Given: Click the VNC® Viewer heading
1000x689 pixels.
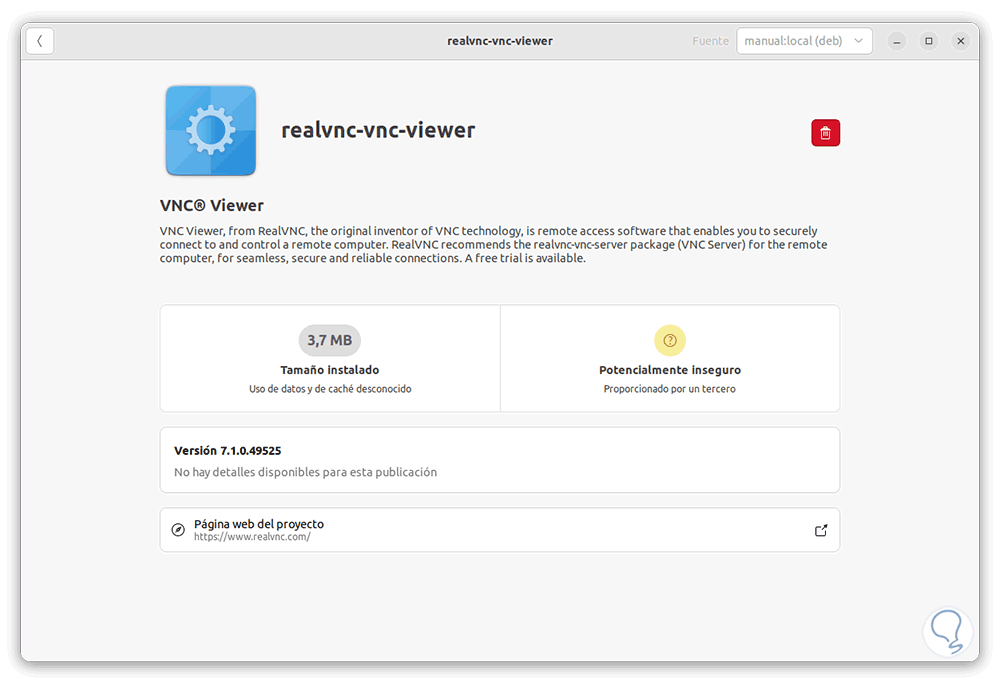Looking at the screenshot, I should tap(212, 205).
